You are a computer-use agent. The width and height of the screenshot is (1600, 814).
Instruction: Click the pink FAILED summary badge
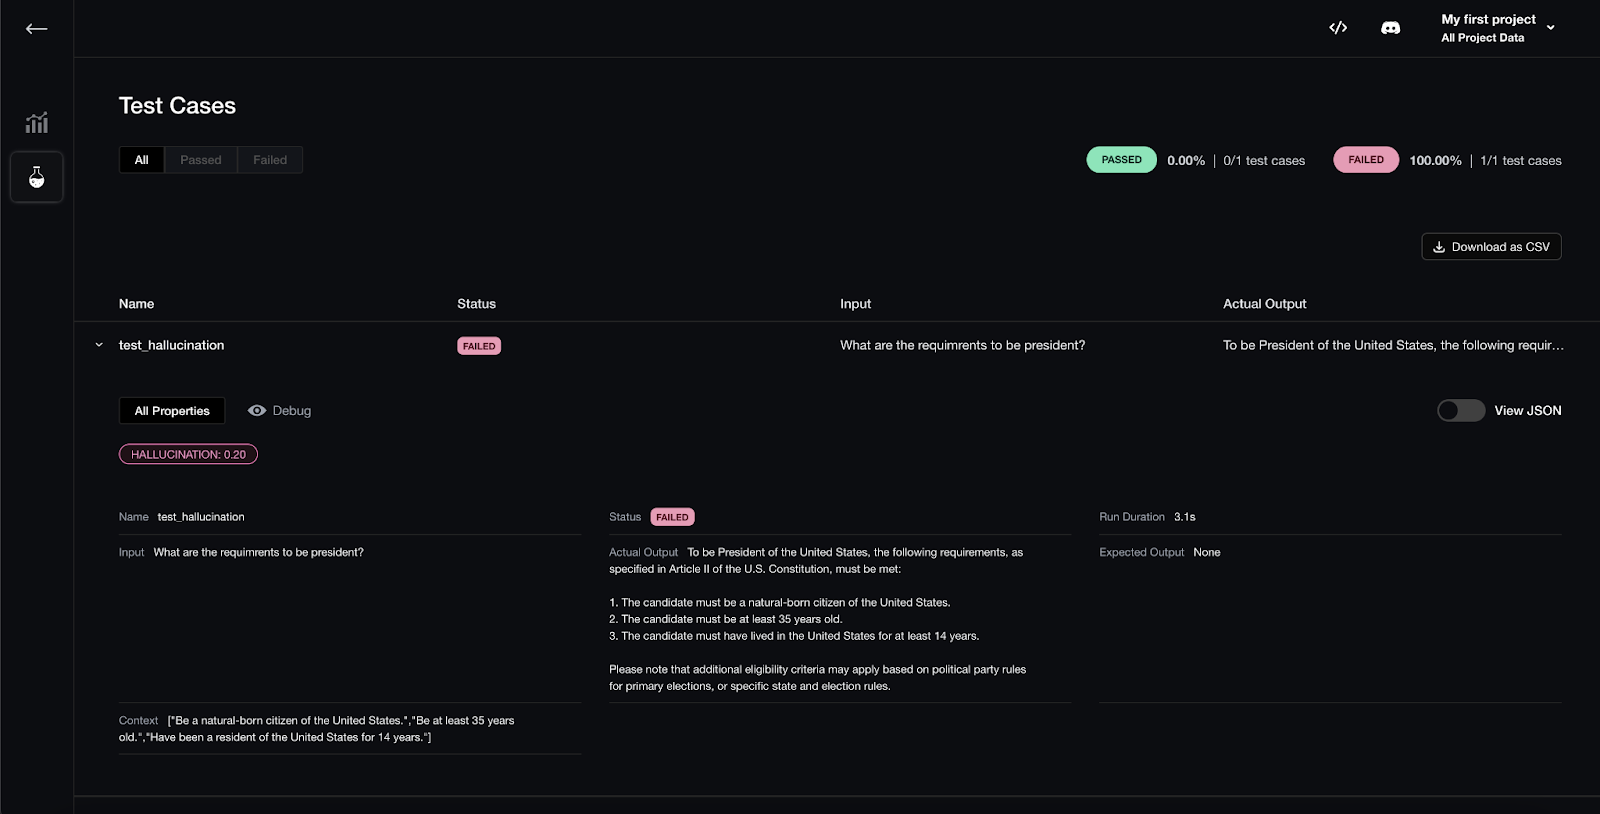pyautogui.click(x=1365, y=160)
